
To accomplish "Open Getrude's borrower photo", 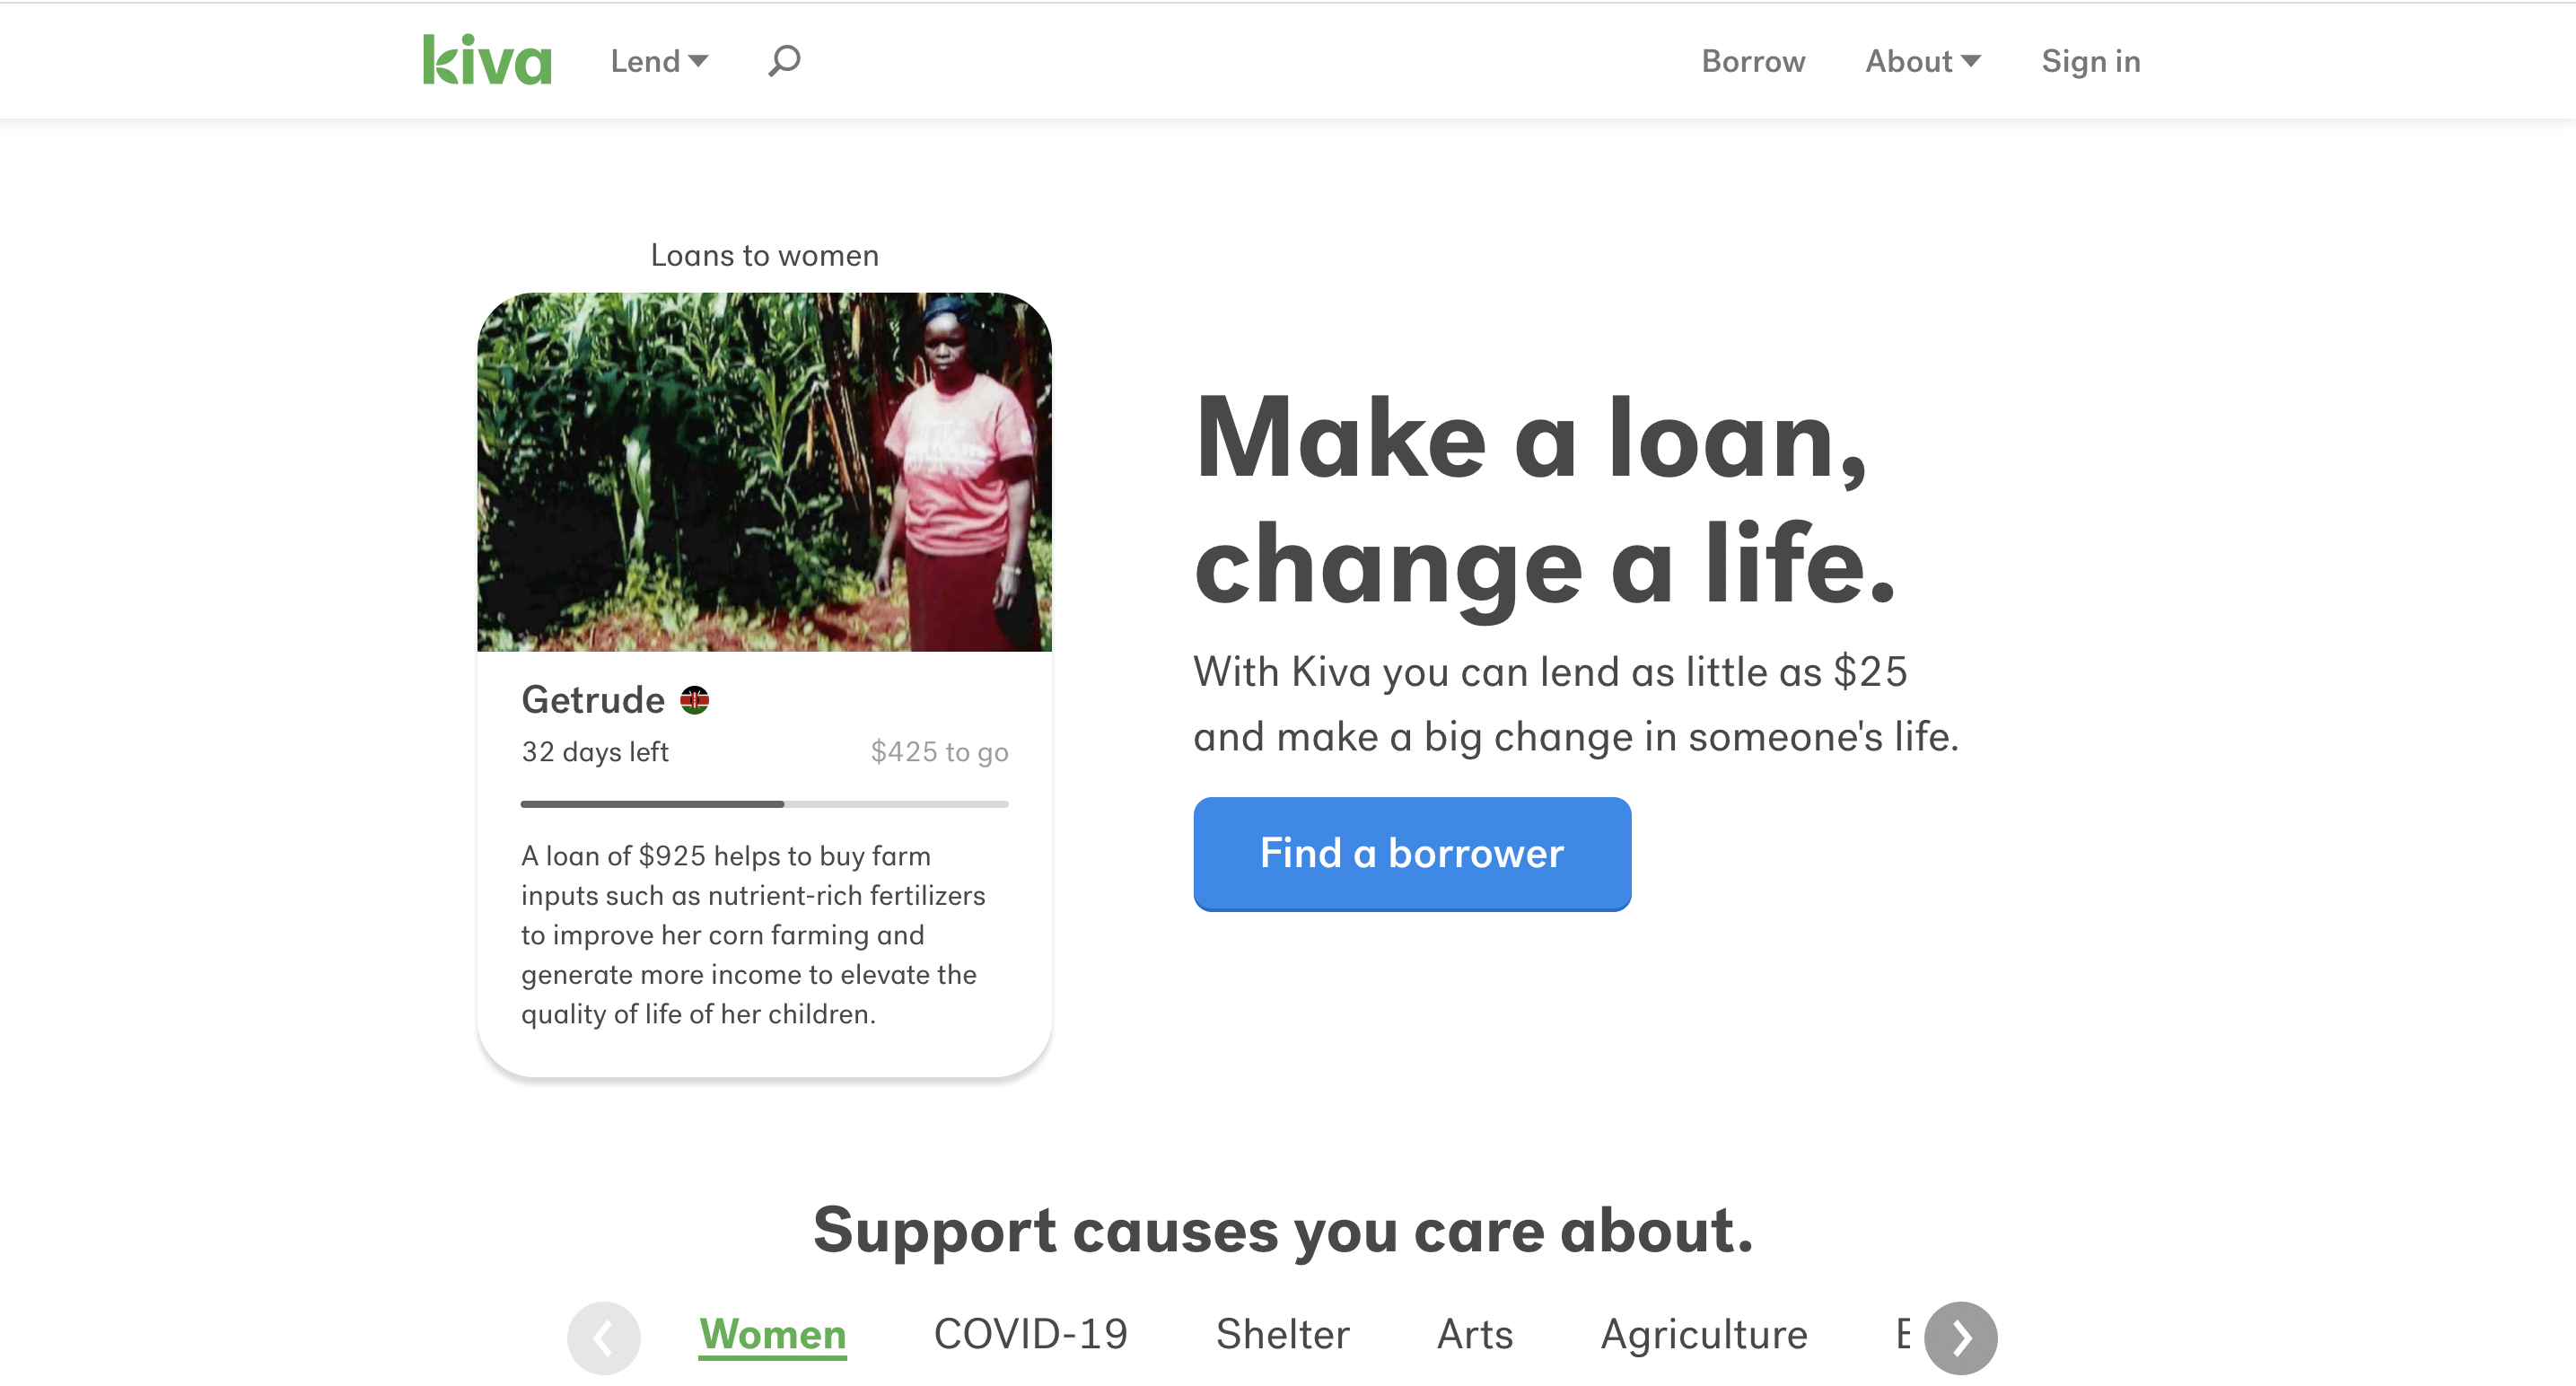I will 764,472.
